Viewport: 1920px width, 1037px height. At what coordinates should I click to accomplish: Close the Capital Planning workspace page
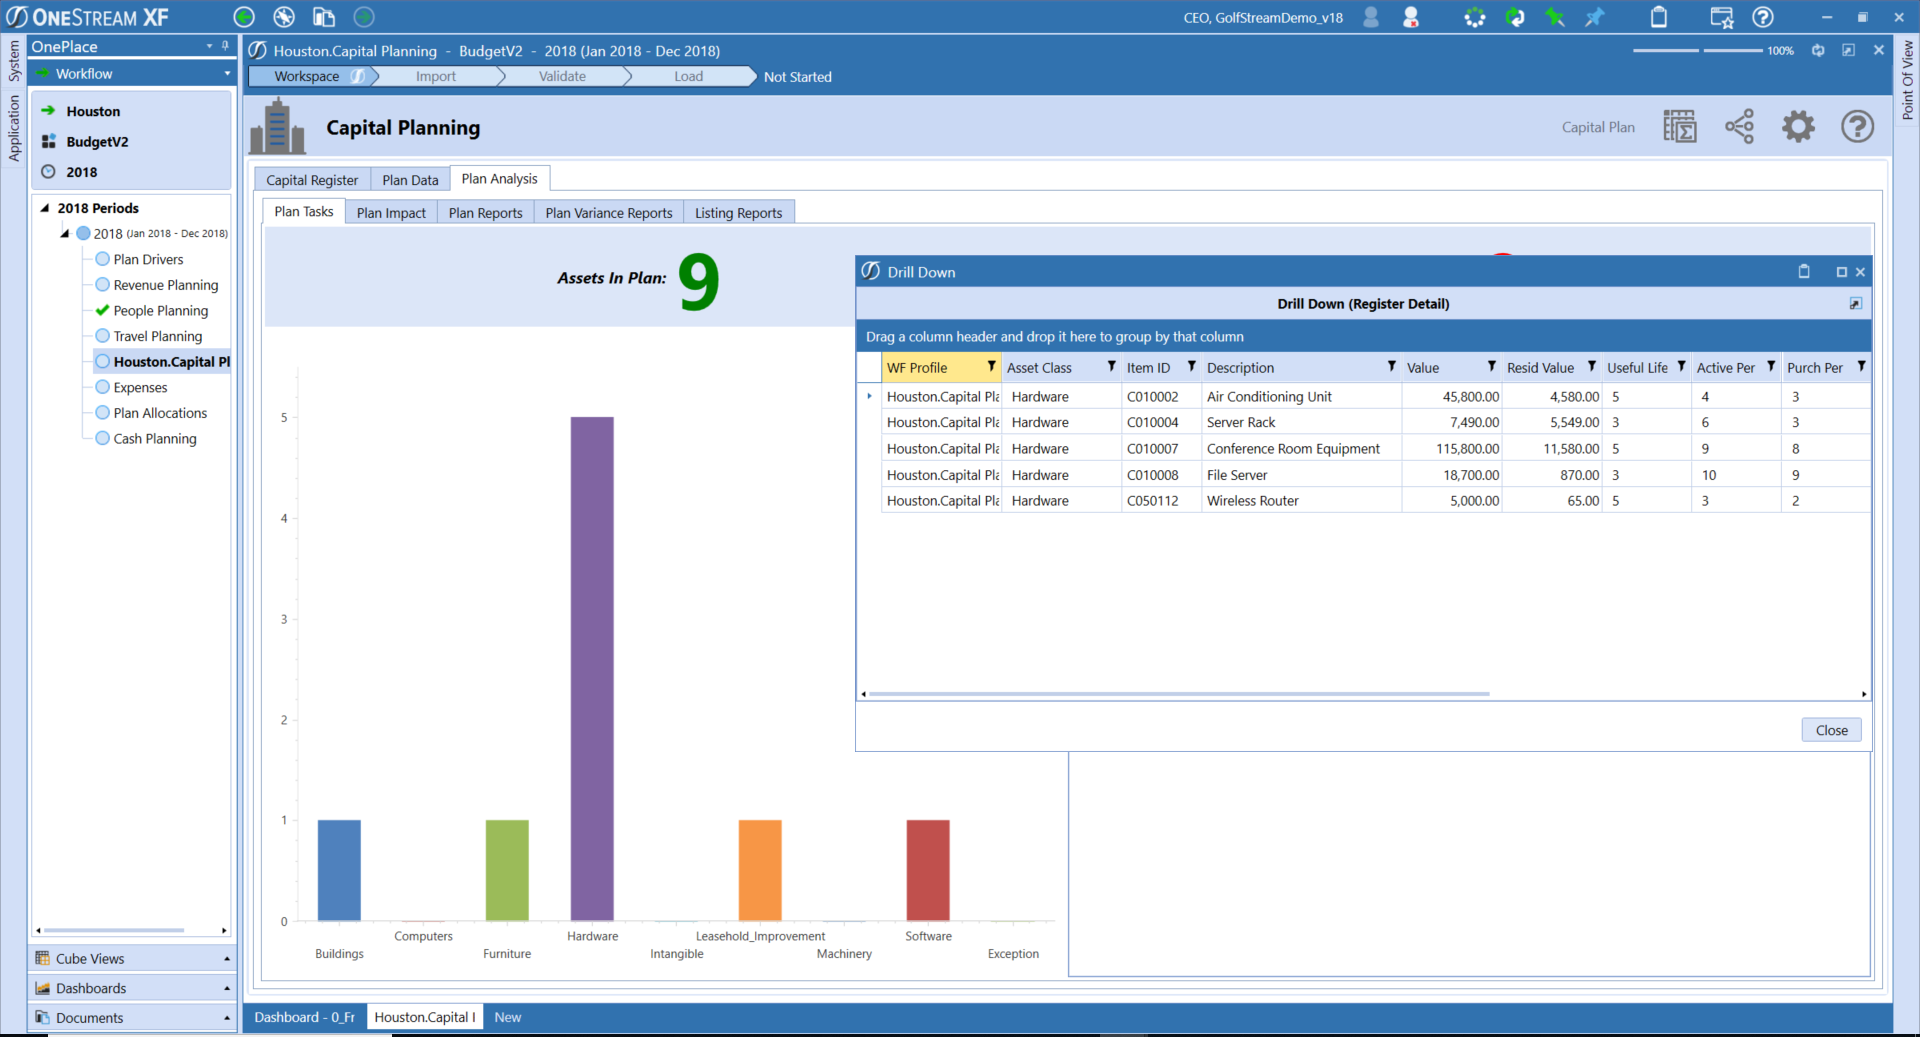[1879, 50]
